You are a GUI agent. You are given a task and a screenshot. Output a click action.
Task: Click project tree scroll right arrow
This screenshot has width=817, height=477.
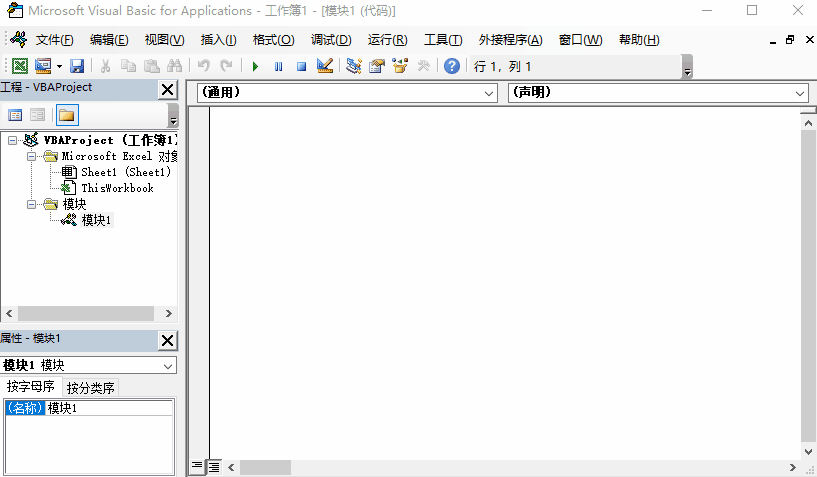tap(168, 313)
